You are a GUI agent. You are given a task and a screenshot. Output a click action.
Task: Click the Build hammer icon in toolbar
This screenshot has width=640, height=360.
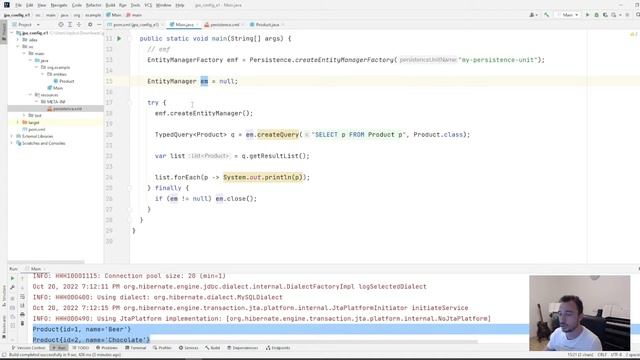click(x=547, y=15)
